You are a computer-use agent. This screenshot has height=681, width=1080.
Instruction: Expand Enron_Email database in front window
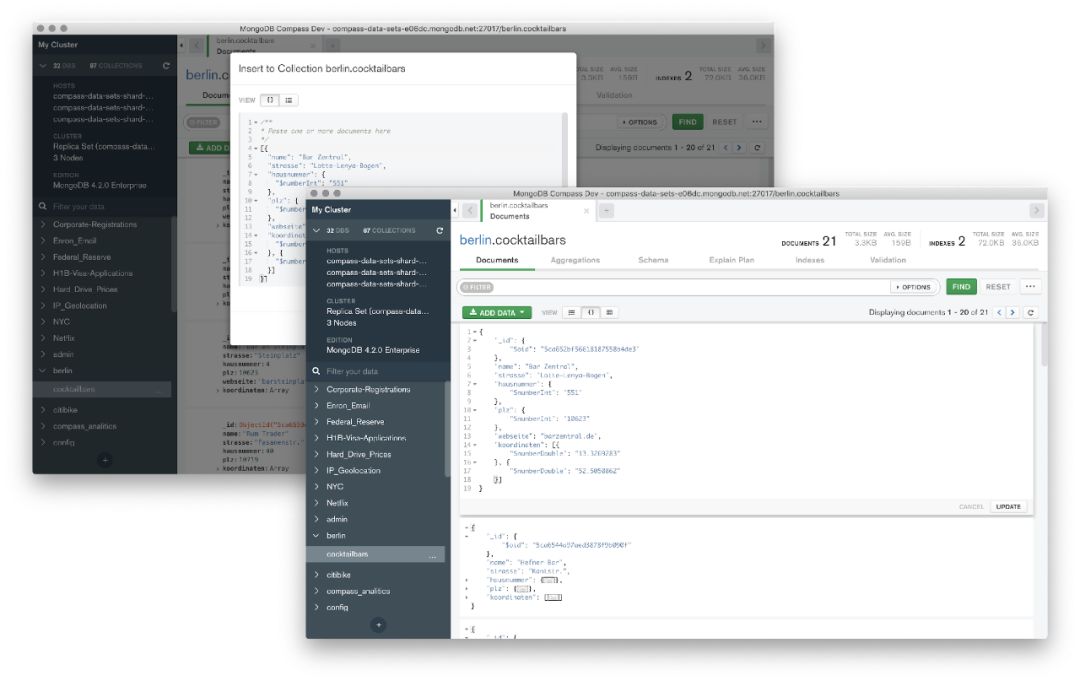pos(316,406)
